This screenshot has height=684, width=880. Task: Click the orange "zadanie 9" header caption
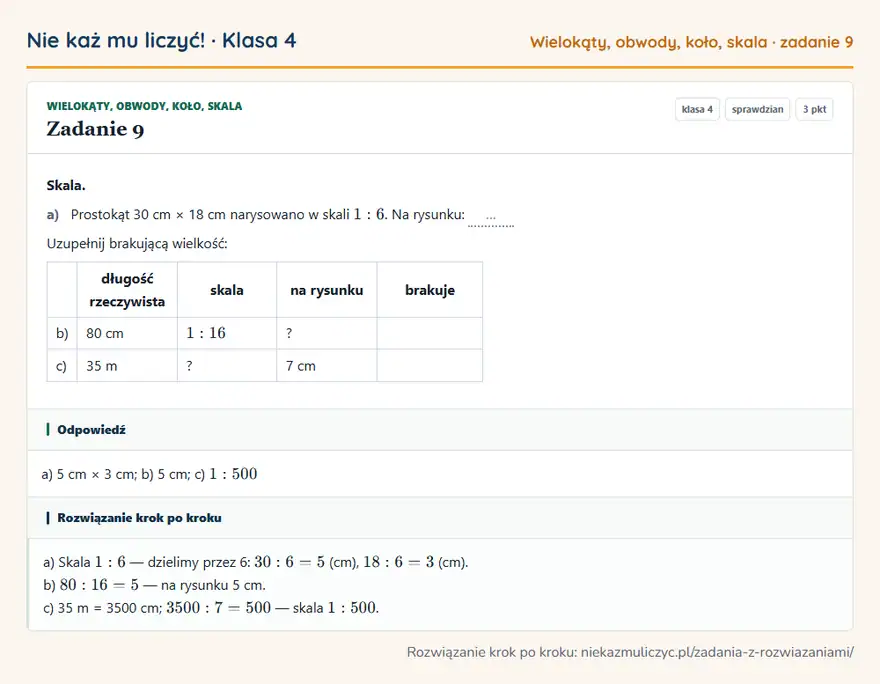click(x=817, y=42)
